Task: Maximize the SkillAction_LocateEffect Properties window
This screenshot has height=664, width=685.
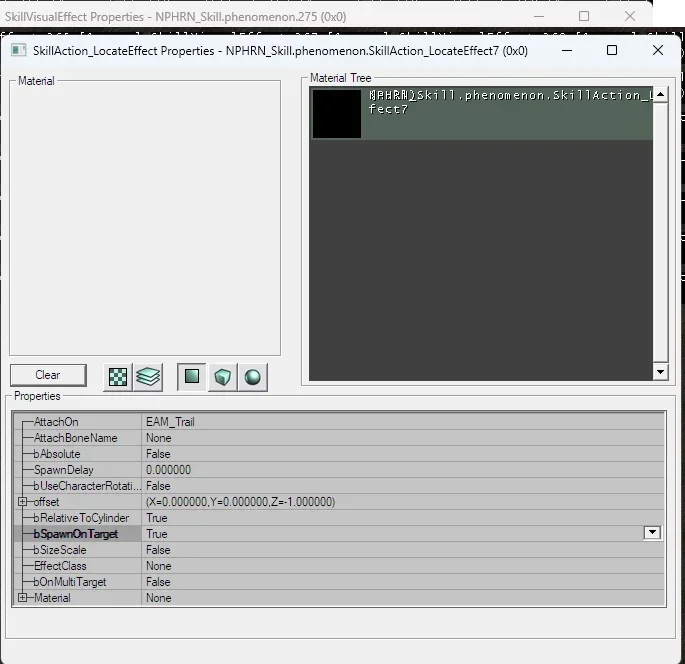Action: click(612, 50)
